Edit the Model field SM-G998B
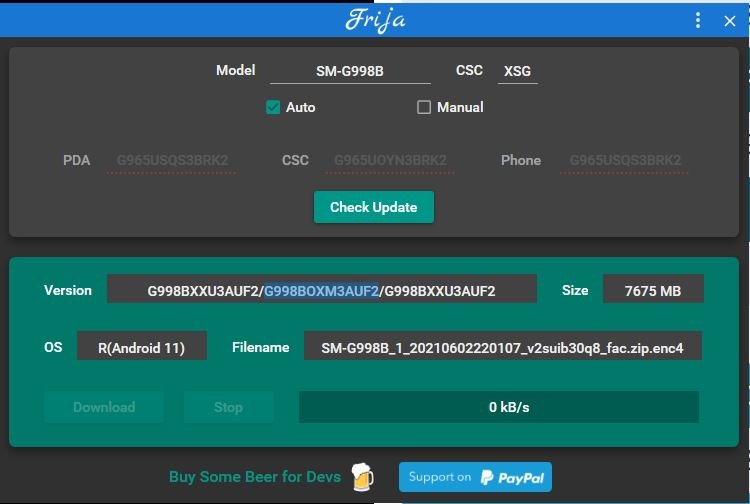 coord(350,71)
